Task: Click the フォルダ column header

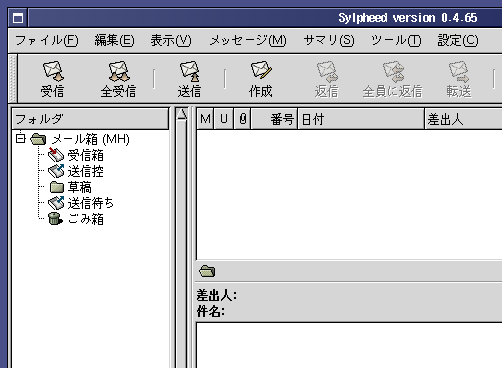Action: (x=90, y=119)
